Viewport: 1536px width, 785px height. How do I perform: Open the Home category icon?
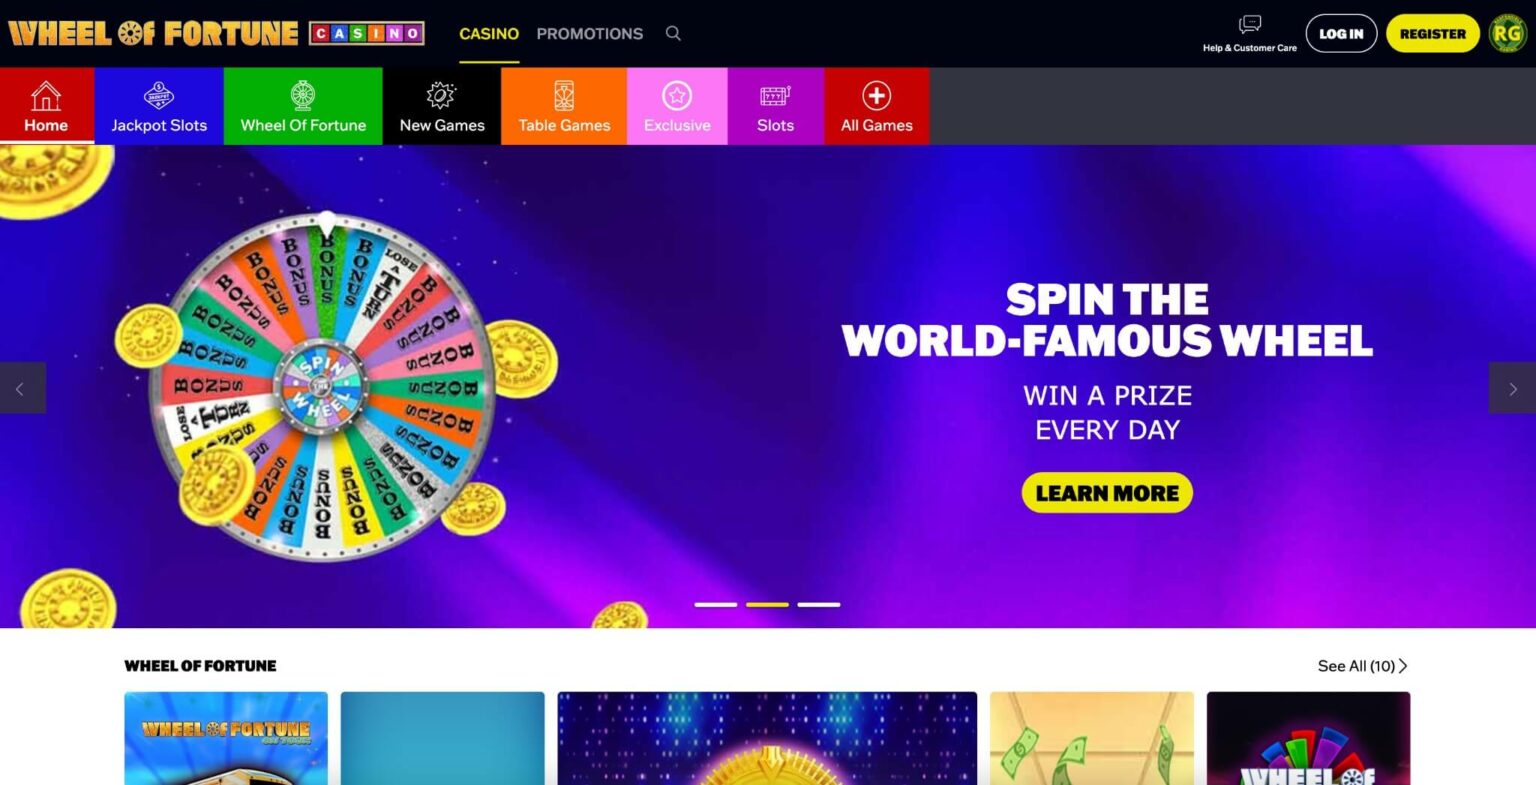point(46,96)
